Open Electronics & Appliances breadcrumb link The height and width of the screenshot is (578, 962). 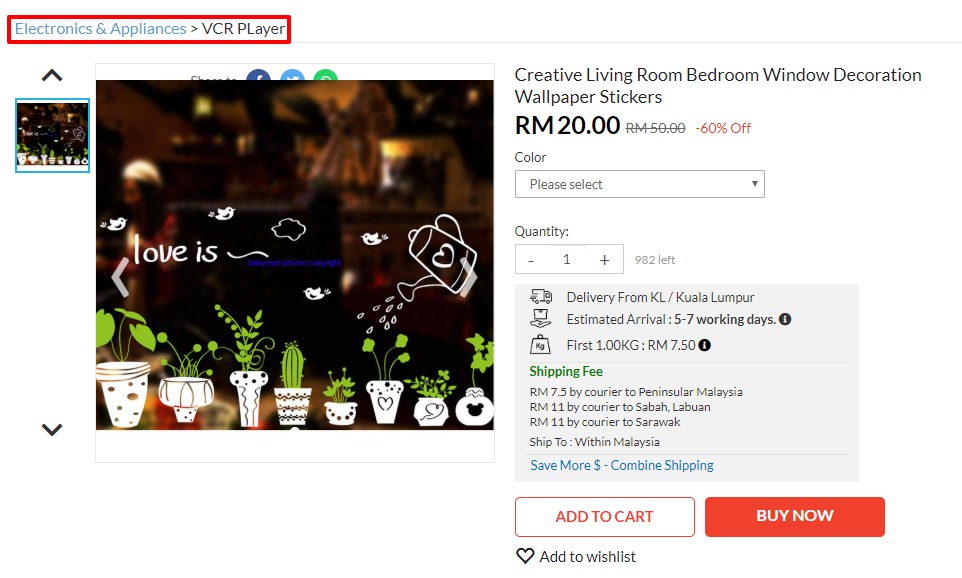click(x=101, y=29)
